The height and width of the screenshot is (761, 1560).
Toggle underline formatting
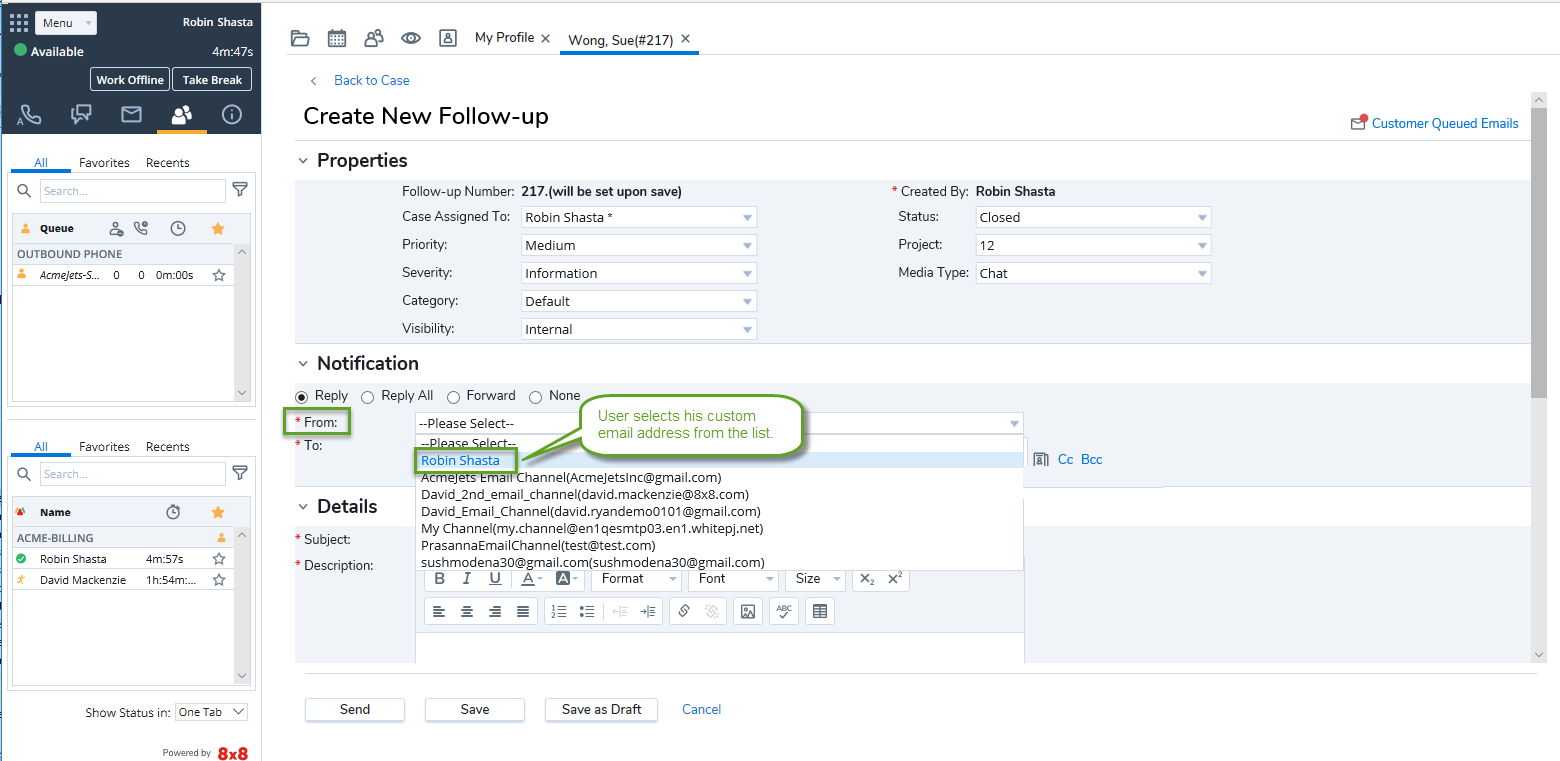tap(495, 579)
